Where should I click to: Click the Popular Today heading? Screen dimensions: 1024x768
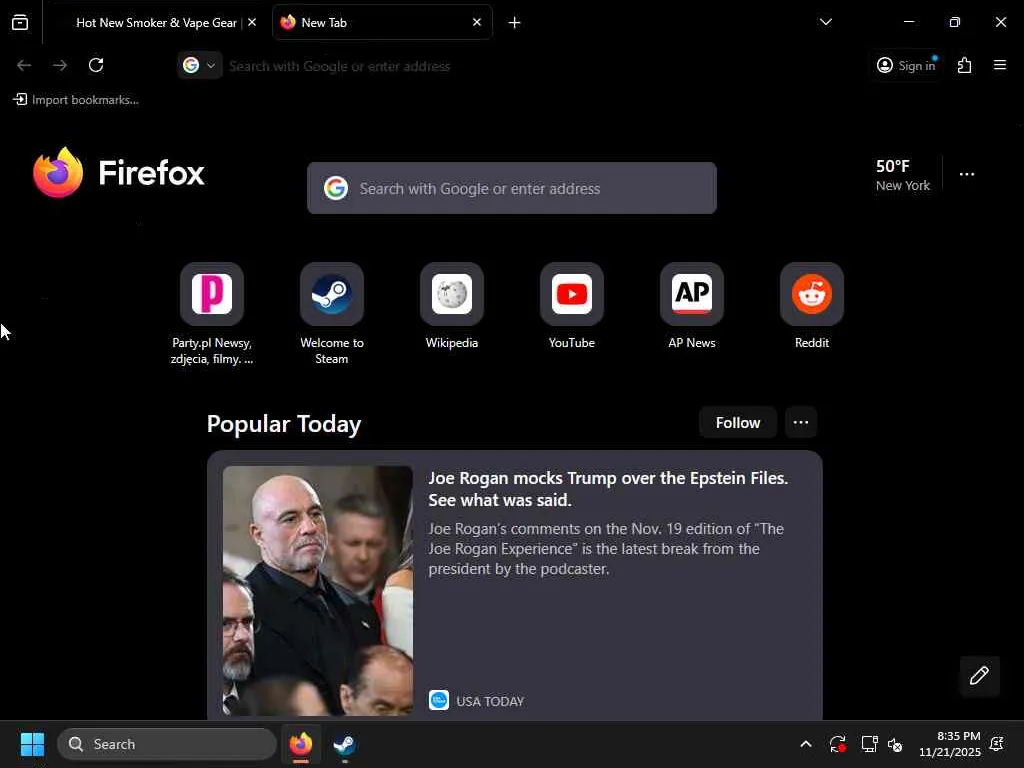pos(284,424)
